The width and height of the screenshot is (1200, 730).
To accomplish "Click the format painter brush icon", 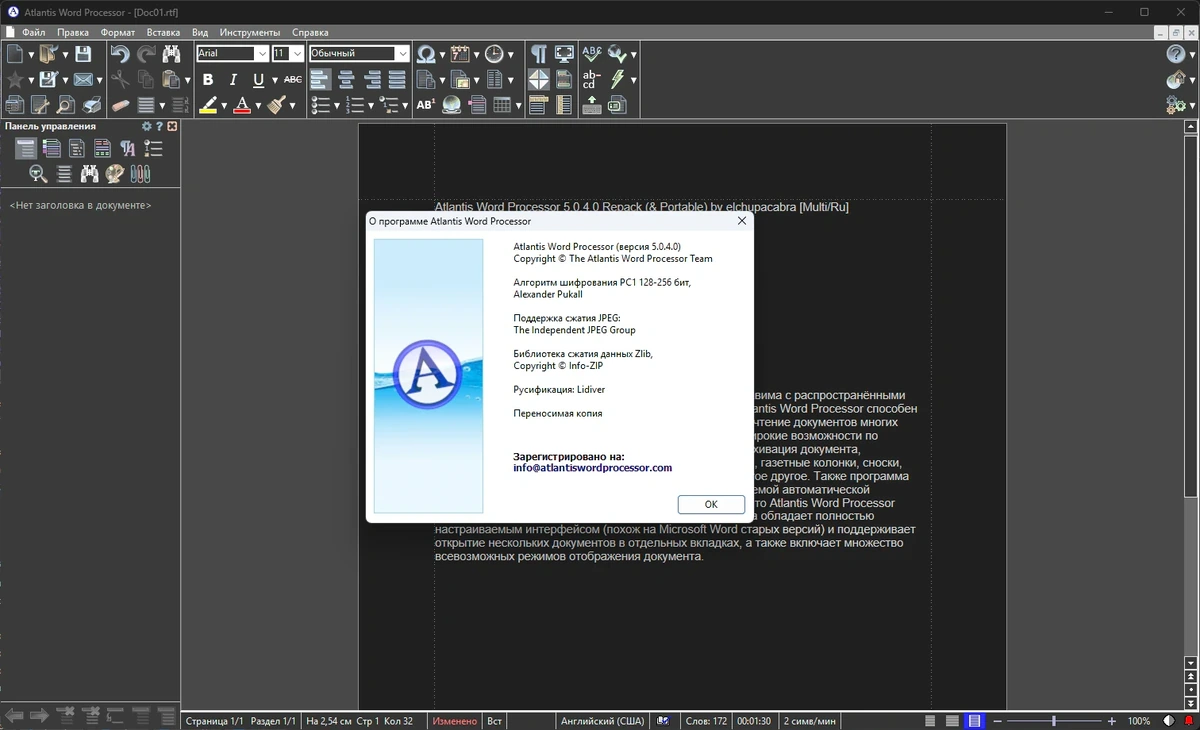I will pos(277,104).
